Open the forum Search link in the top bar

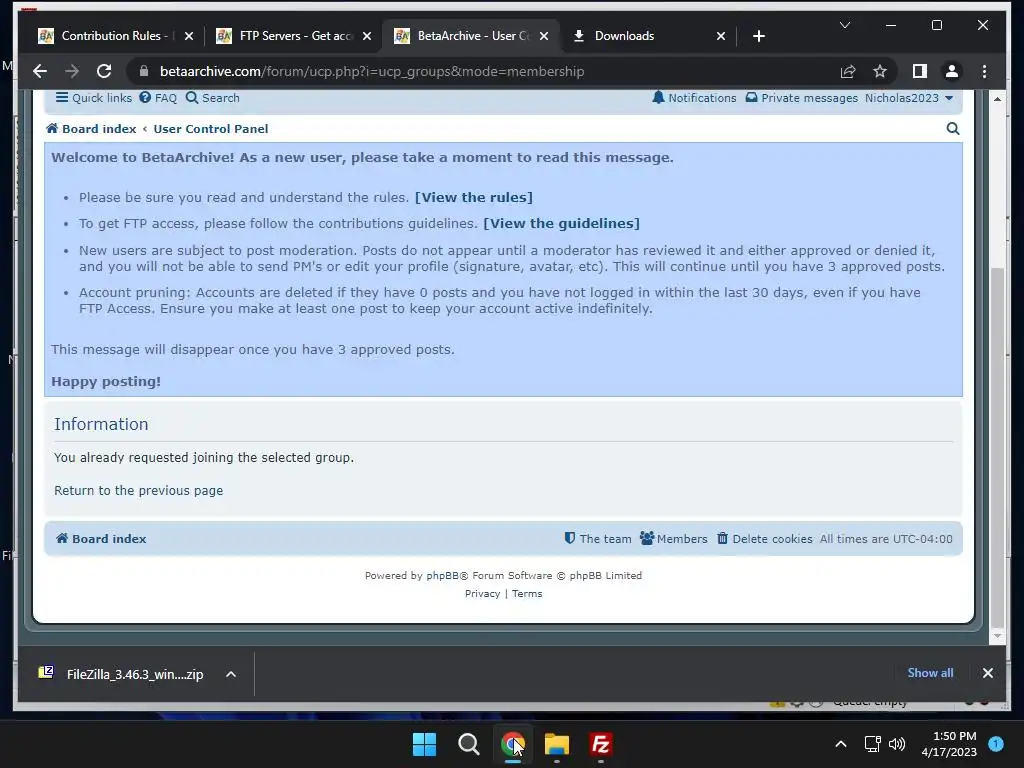click(212, 98)
